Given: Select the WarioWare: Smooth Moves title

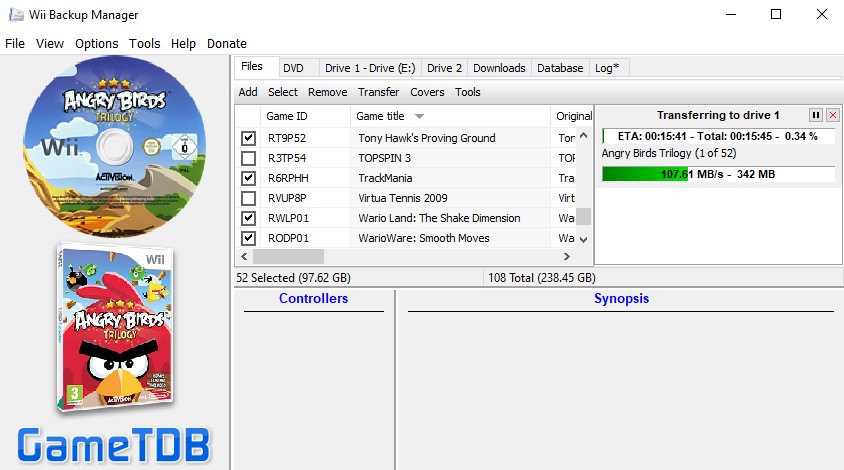Looking at the screenshot, I should [424, 238].
